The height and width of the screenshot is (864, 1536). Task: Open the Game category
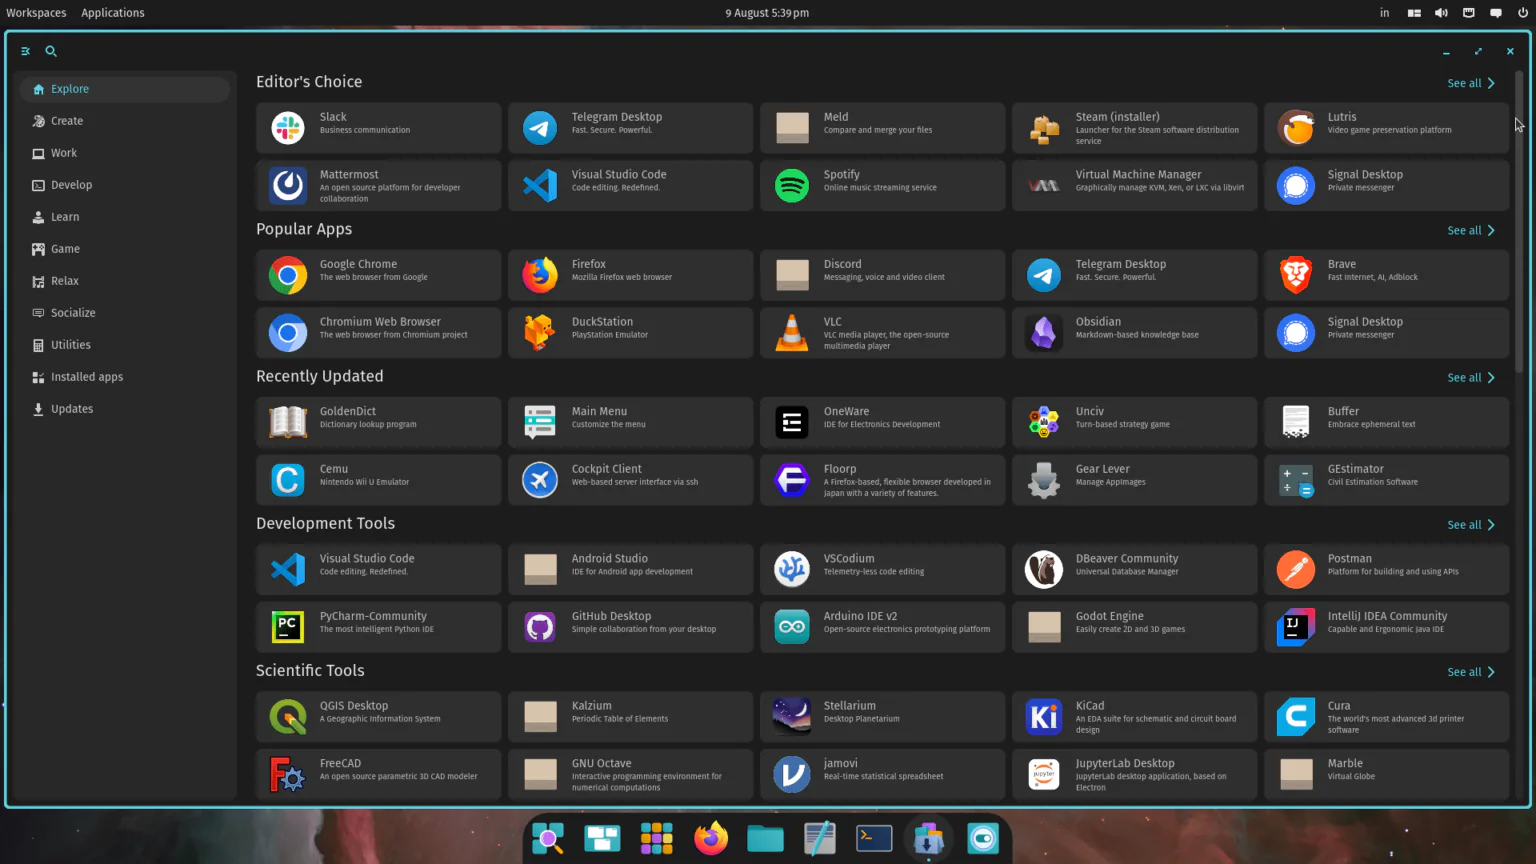pyautogui.click(x=125, y=249)
